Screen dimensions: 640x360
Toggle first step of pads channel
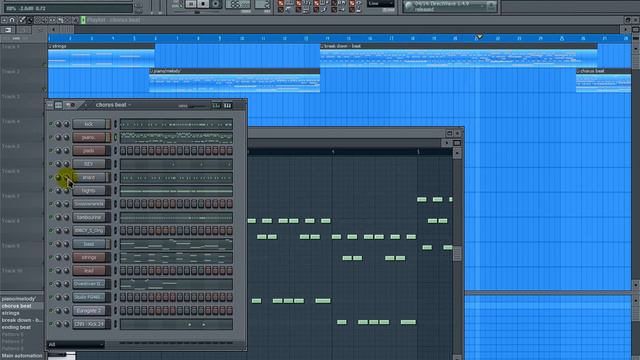point(123,151)
